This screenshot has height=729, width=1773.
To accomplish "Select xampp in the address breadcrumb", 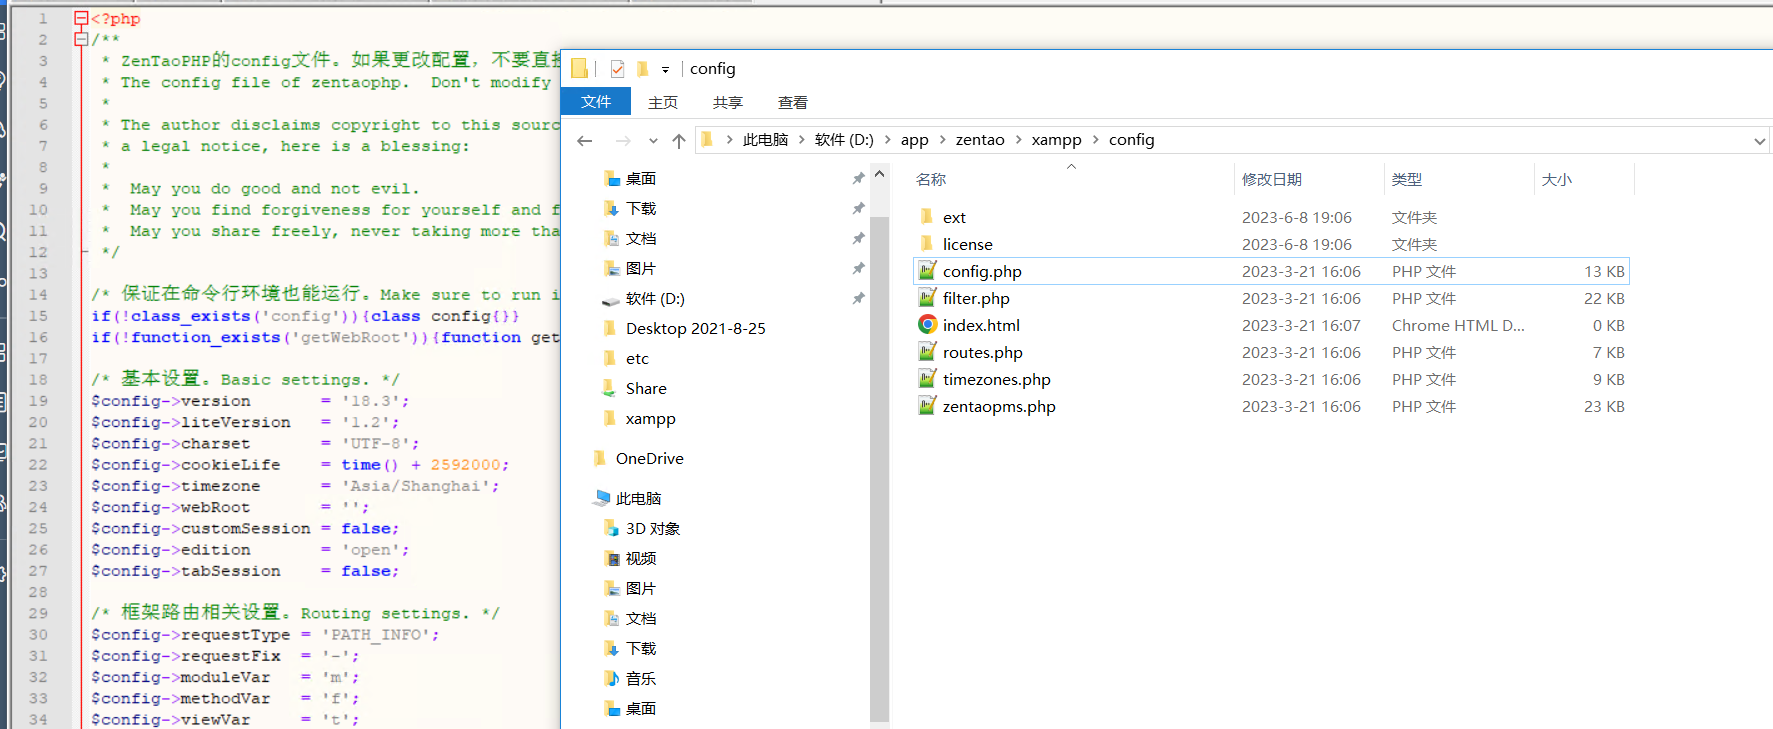I will click(1057, 140).
